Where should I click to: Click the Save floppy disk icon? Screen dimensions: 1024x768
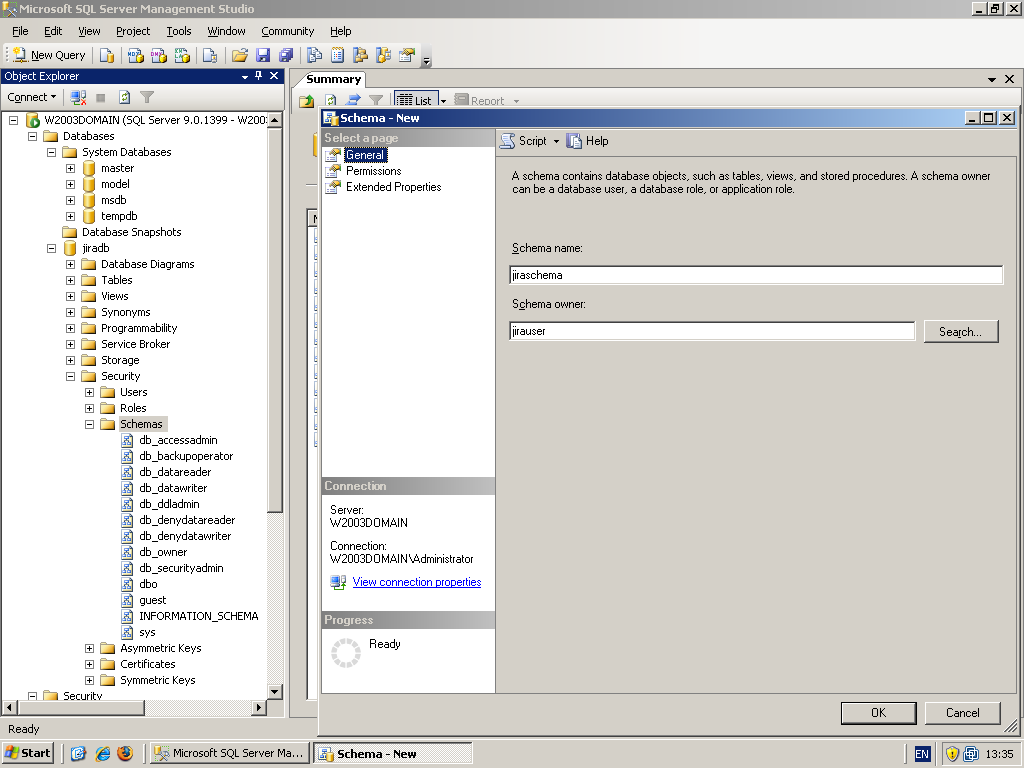[x=263, y=56]
